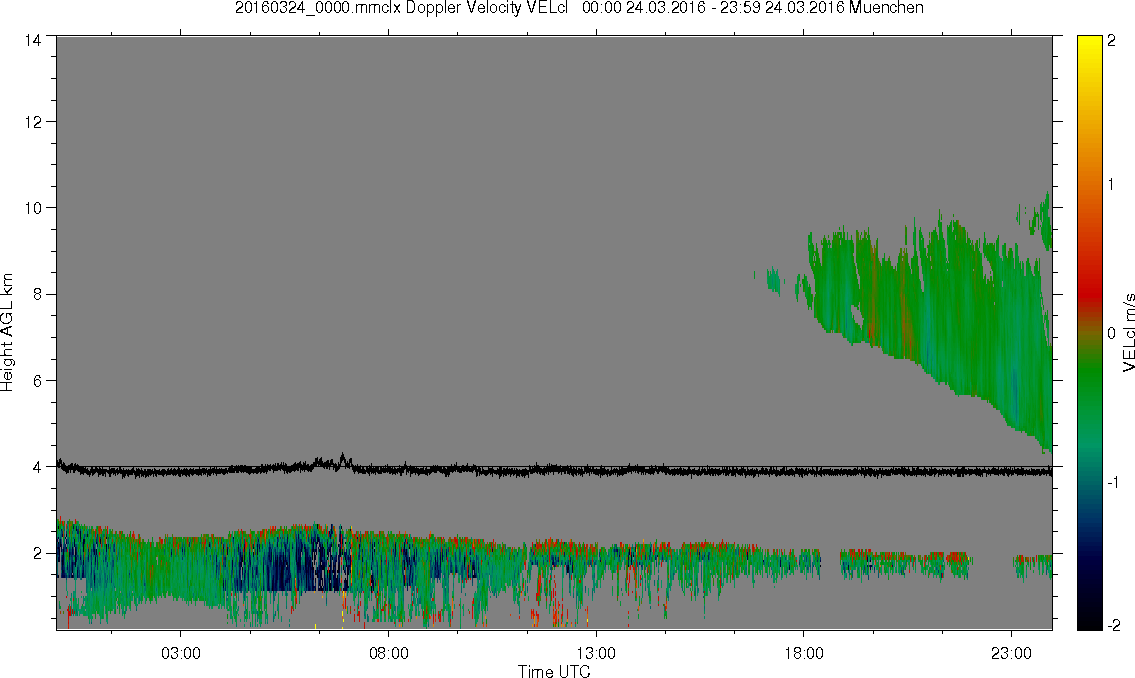Click the '23:00' time tick label
Viewport: 1135px width, 678px height.
pos(1012,653)
